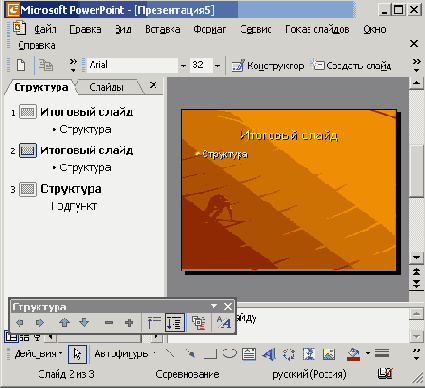Viewport: 425px width, 388px height.
Task: Click the Collapse All outline icon
Action: (x=154, y=323)
